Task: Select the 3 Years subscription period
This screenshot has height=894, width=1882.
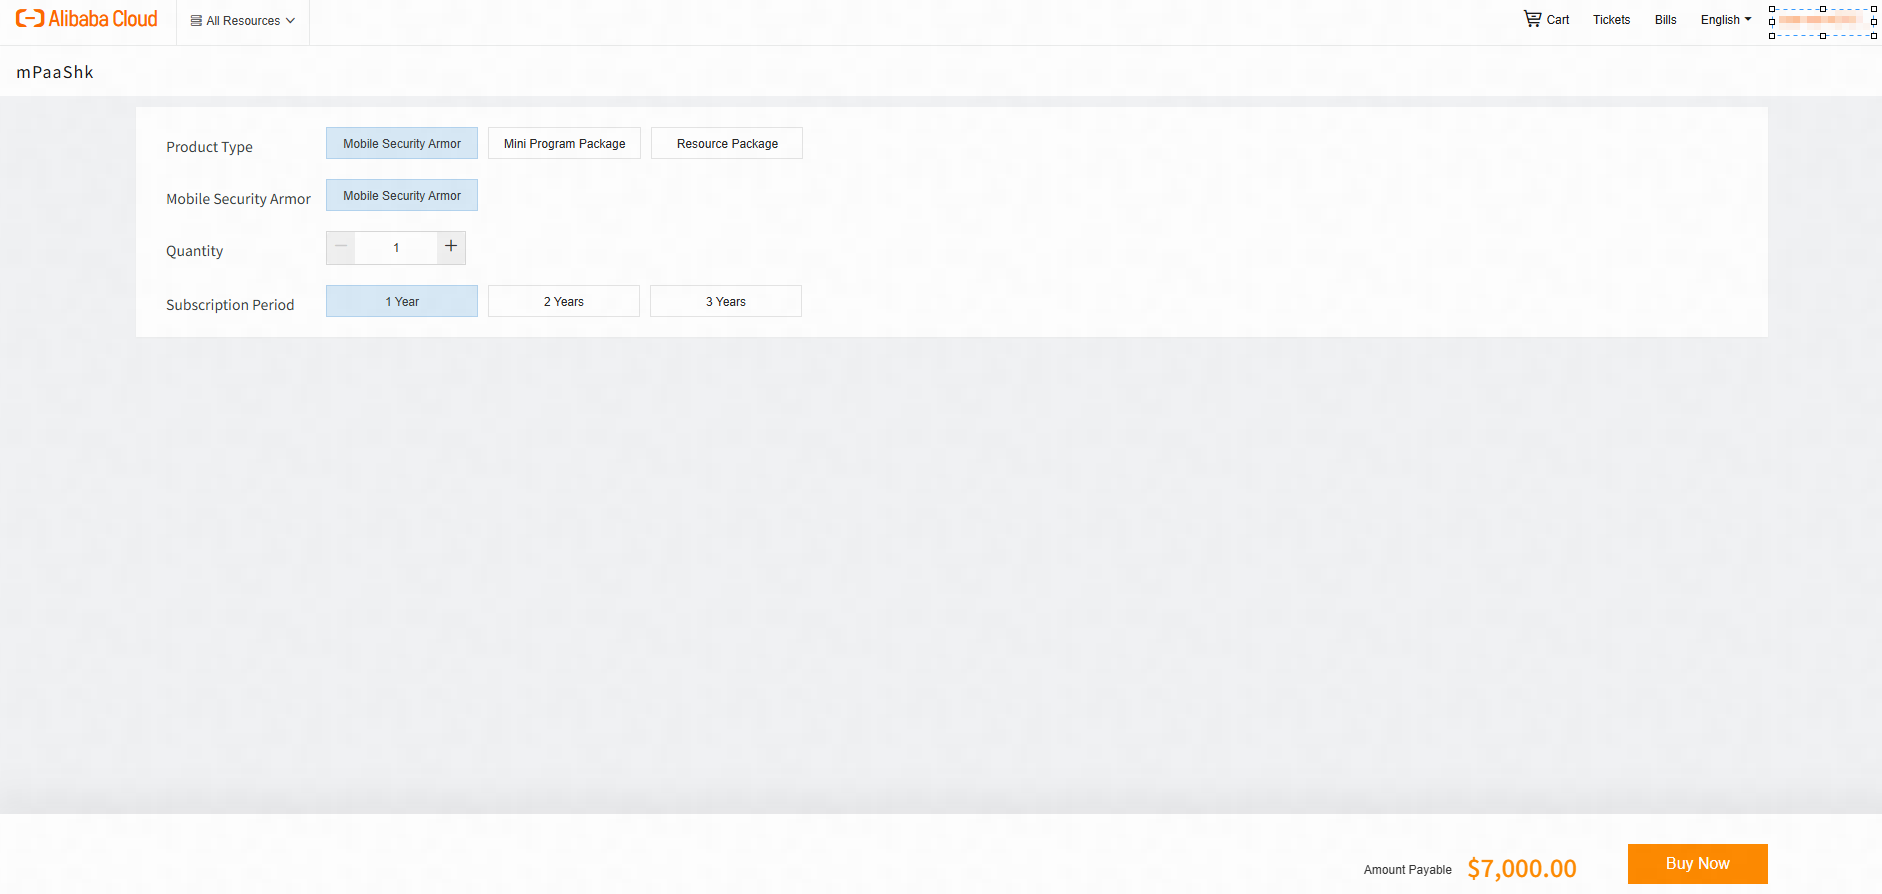Action: pyautogui.click(x=726, y=302)
